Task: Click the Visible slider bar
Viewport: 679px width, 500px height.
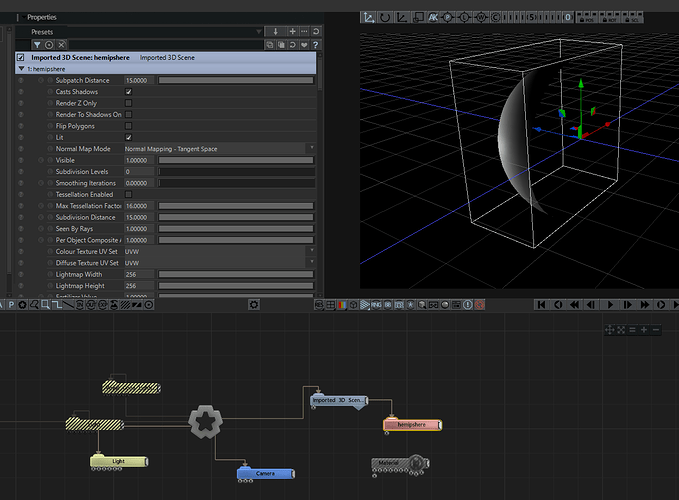Action: point(236,160)
